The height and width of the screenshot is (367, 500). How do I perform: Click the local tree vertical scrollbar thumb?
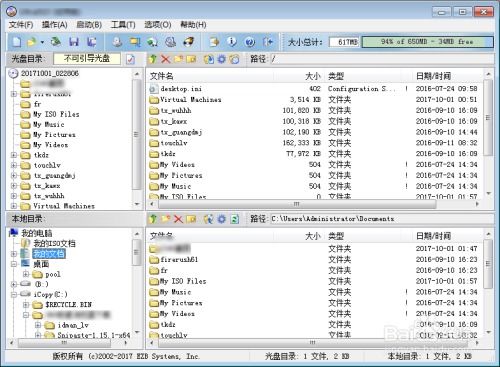pyautogui.click(x=136, y=252)
